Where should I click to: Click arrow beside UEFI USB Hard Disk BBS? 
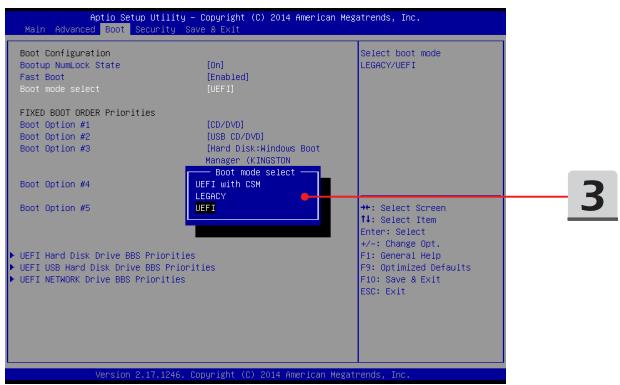[x=12, y=267]
